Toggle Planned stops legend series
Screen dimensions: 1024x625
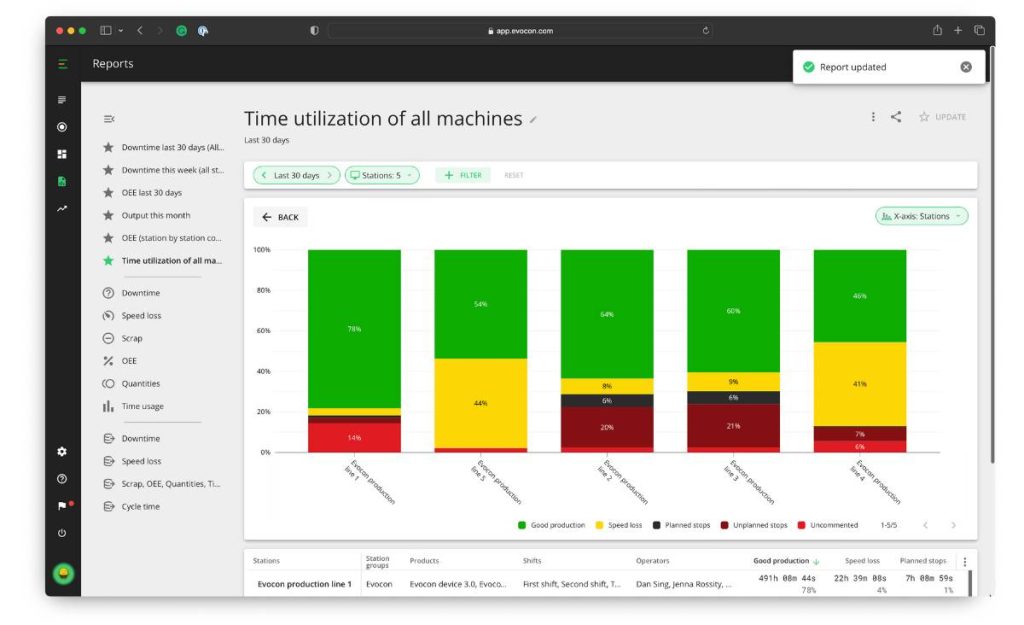(681, 525)
